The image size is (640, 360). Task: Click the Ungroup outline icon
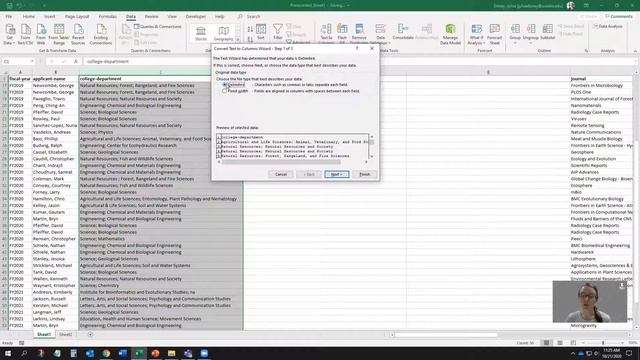point(531,29)
